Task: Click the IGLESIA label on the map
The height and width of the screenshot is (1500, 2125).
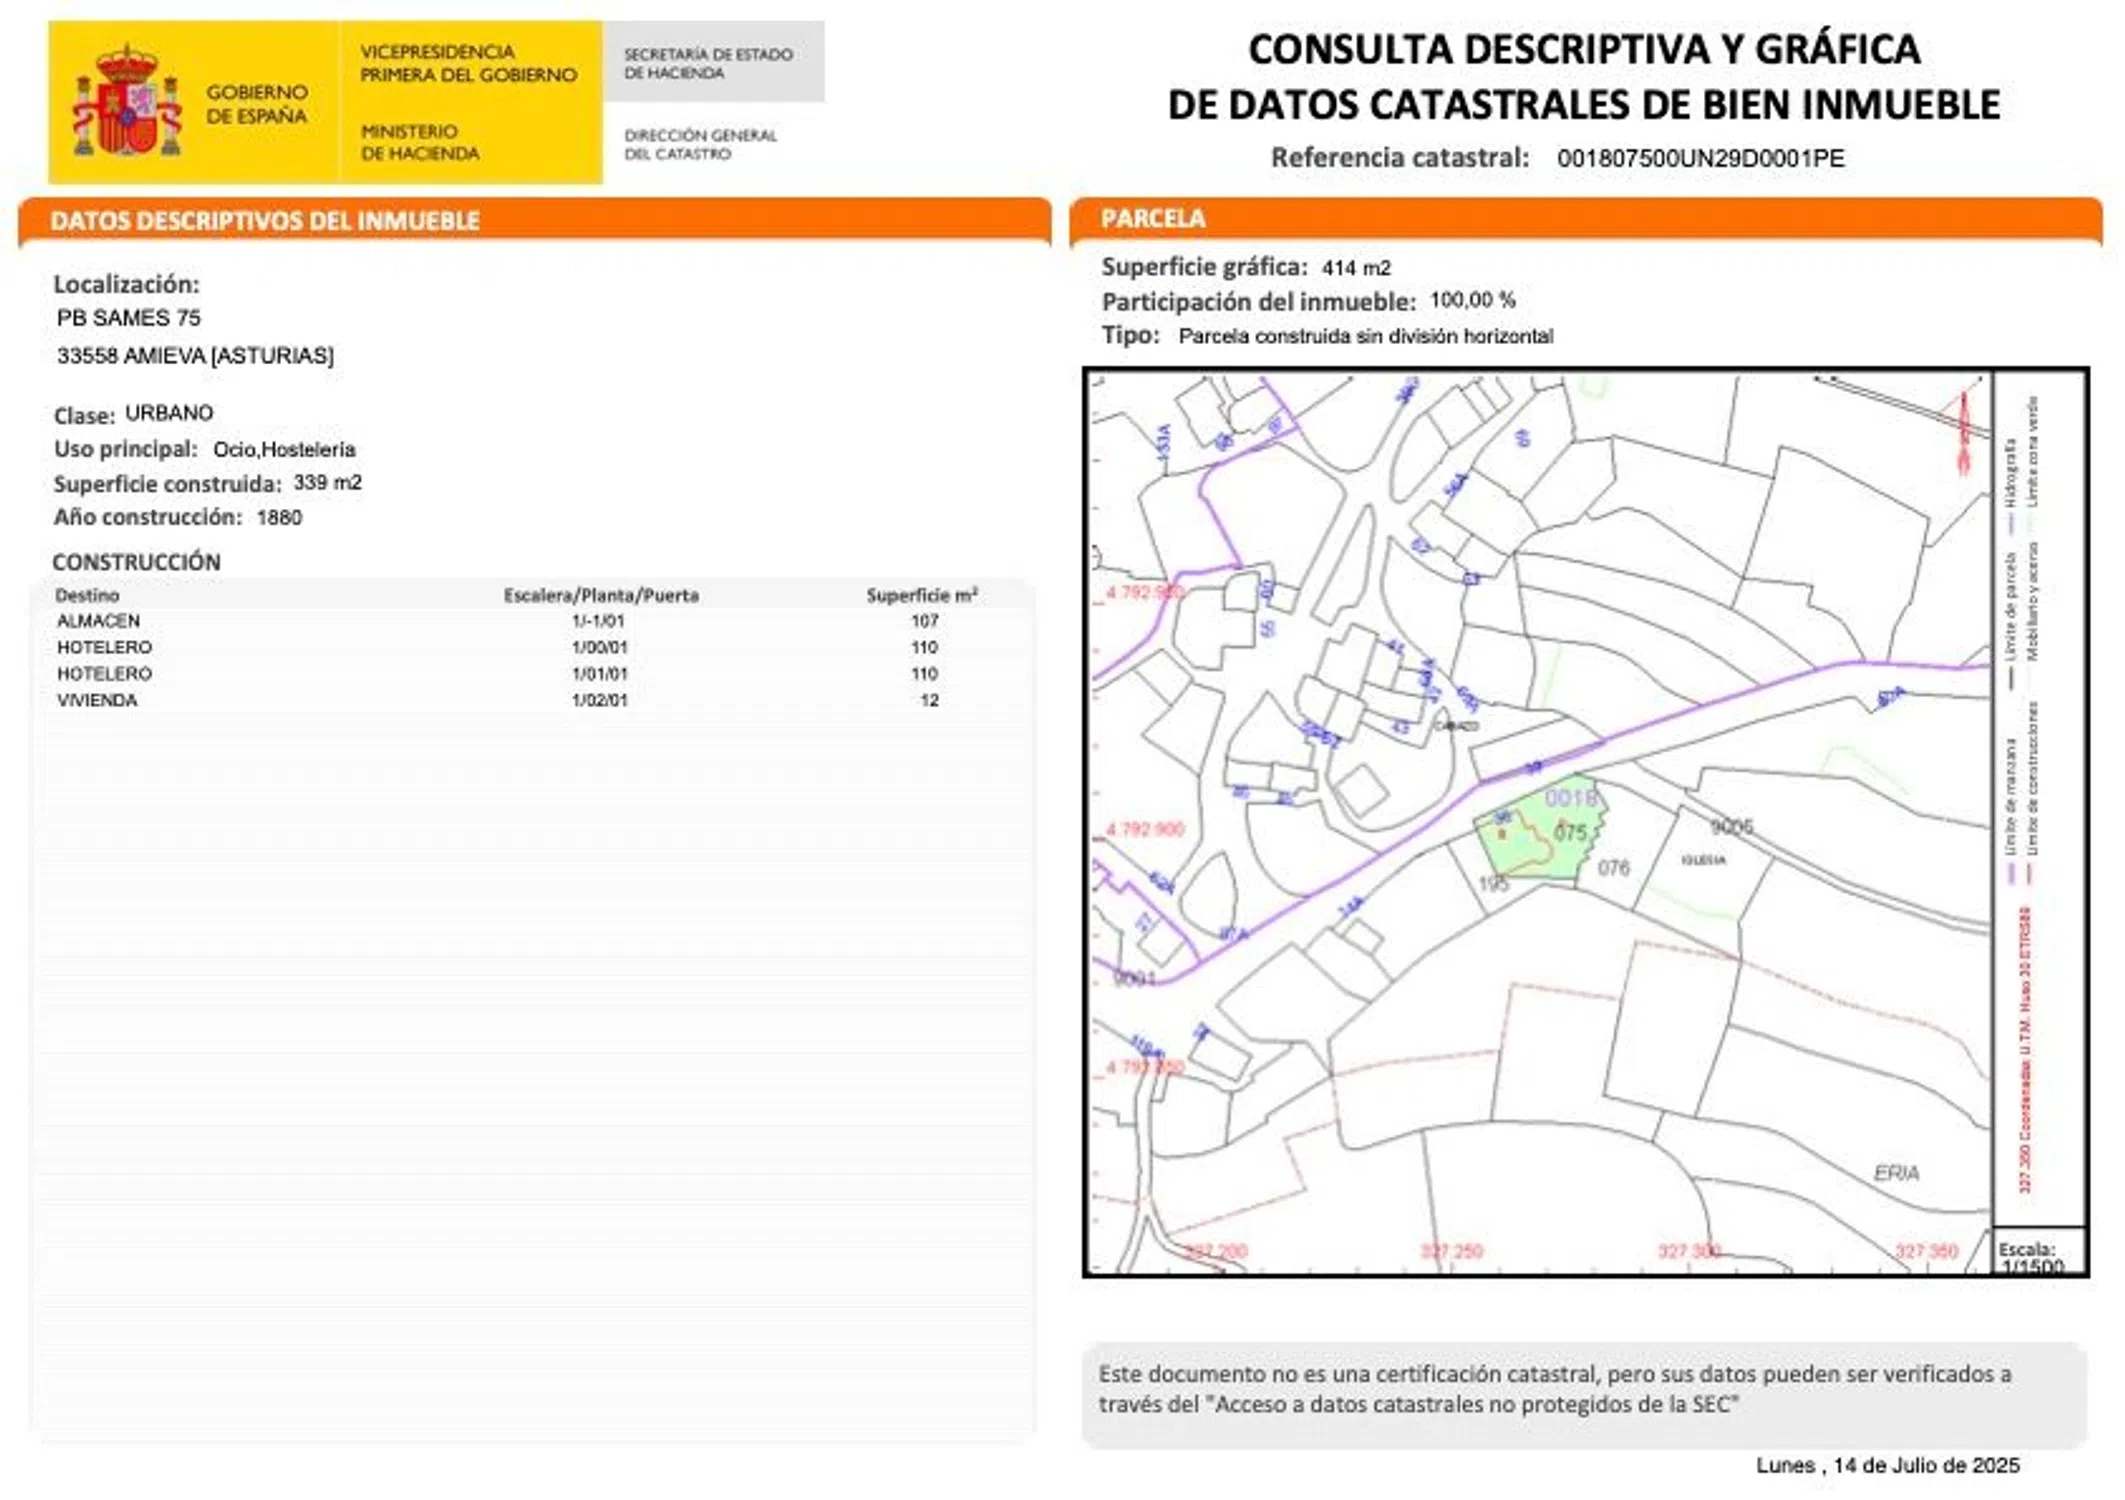Action: 1703,860
